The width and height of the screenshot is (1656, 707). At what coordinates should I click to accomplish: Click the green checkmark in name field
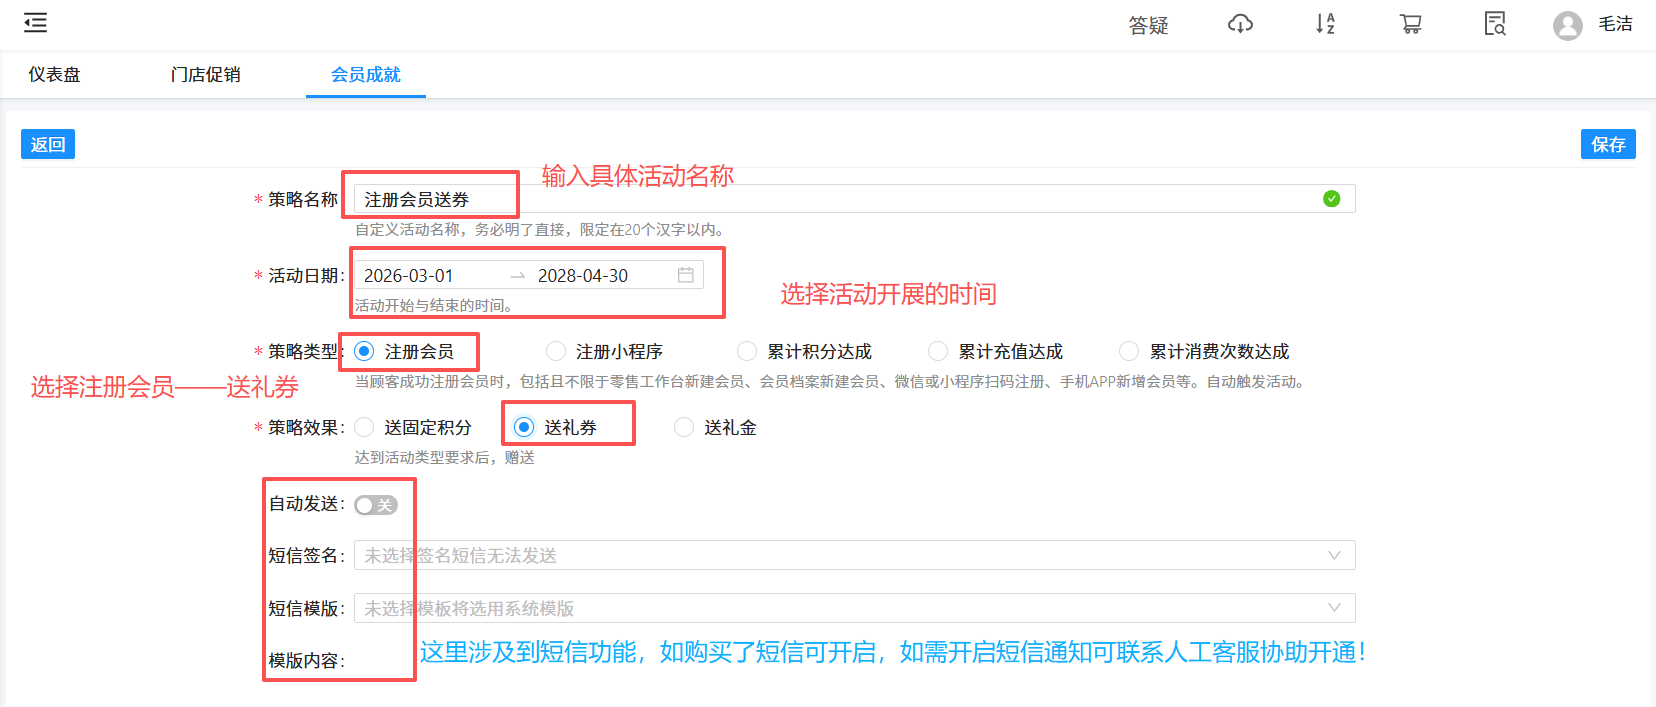(1331, 199)
